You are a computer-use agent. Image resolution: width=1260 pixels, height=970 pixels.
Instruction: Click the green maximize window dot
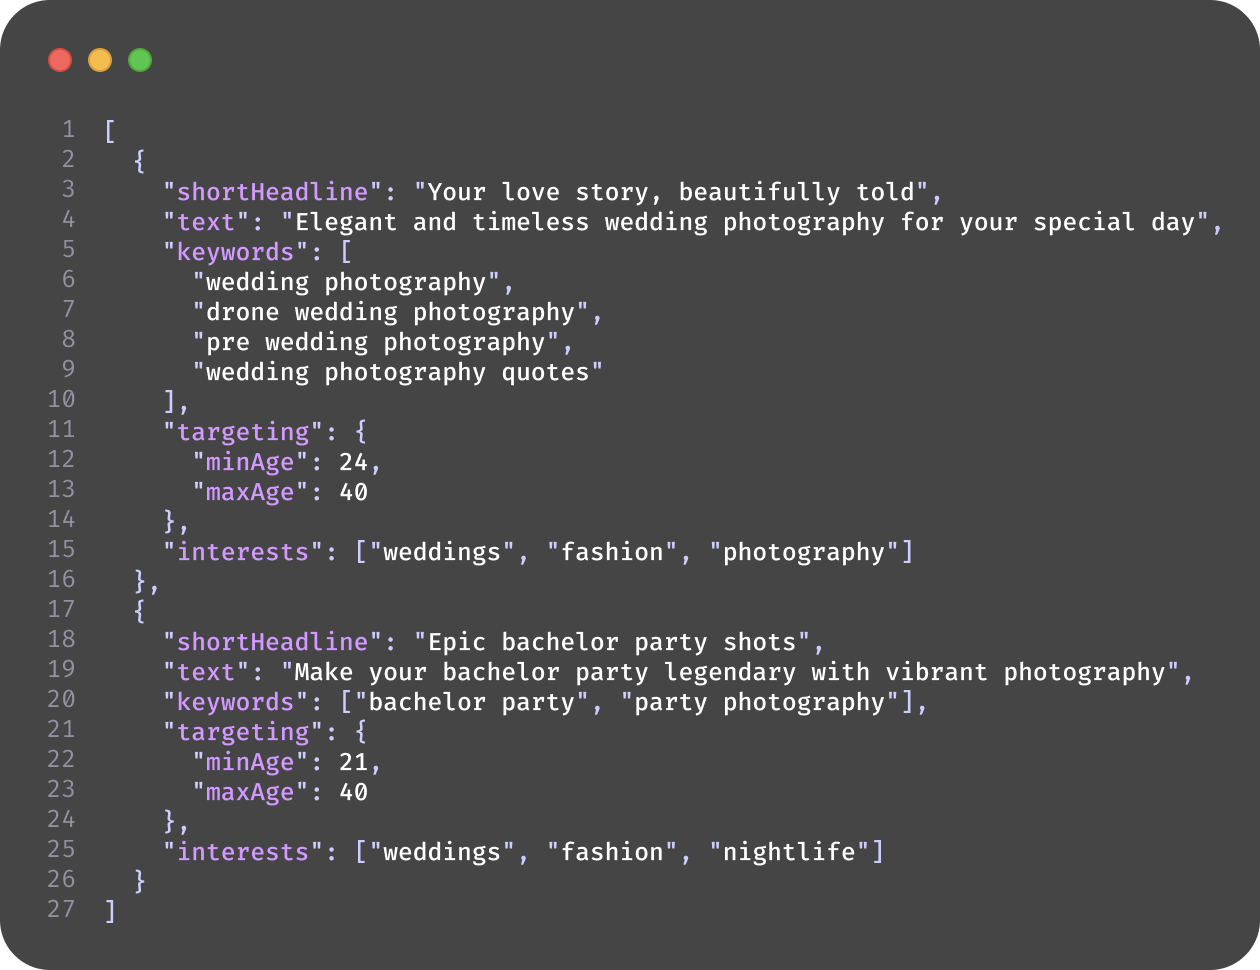tap(140, 60)
